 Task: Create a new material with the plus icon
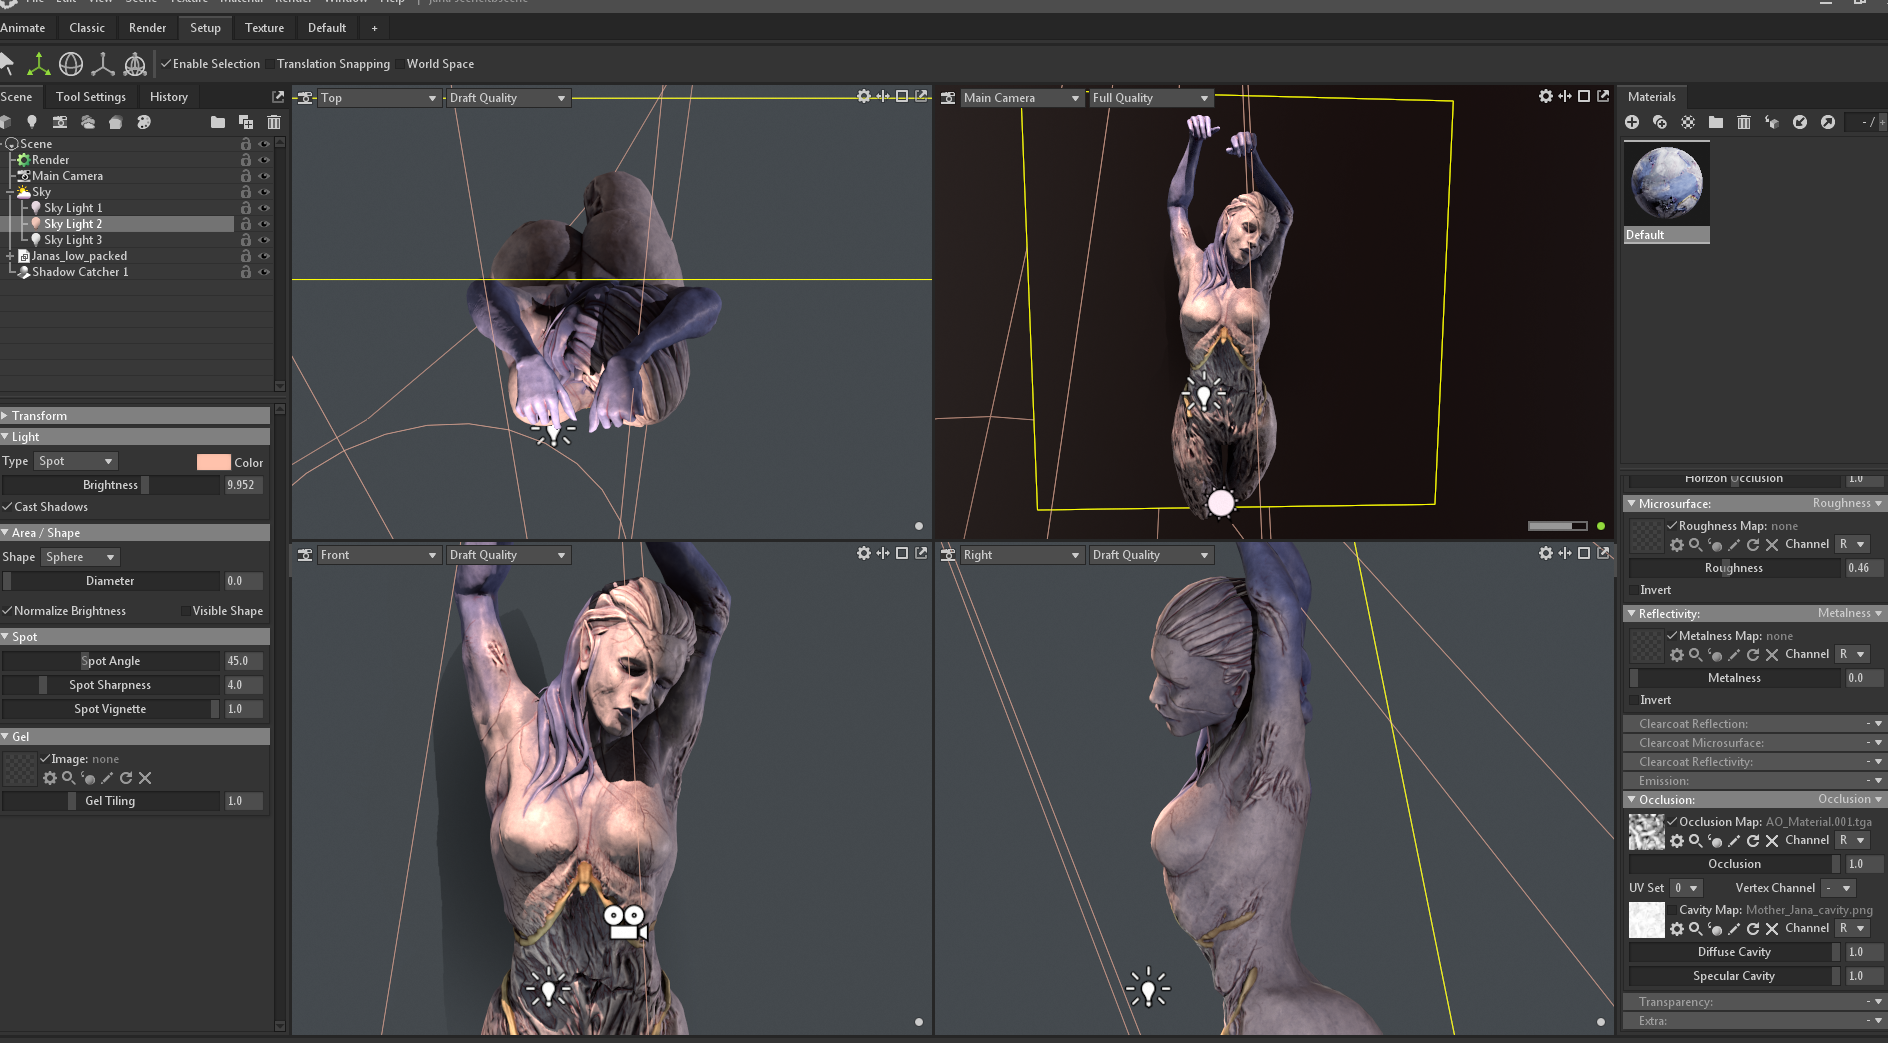[x=1632, y=122]
